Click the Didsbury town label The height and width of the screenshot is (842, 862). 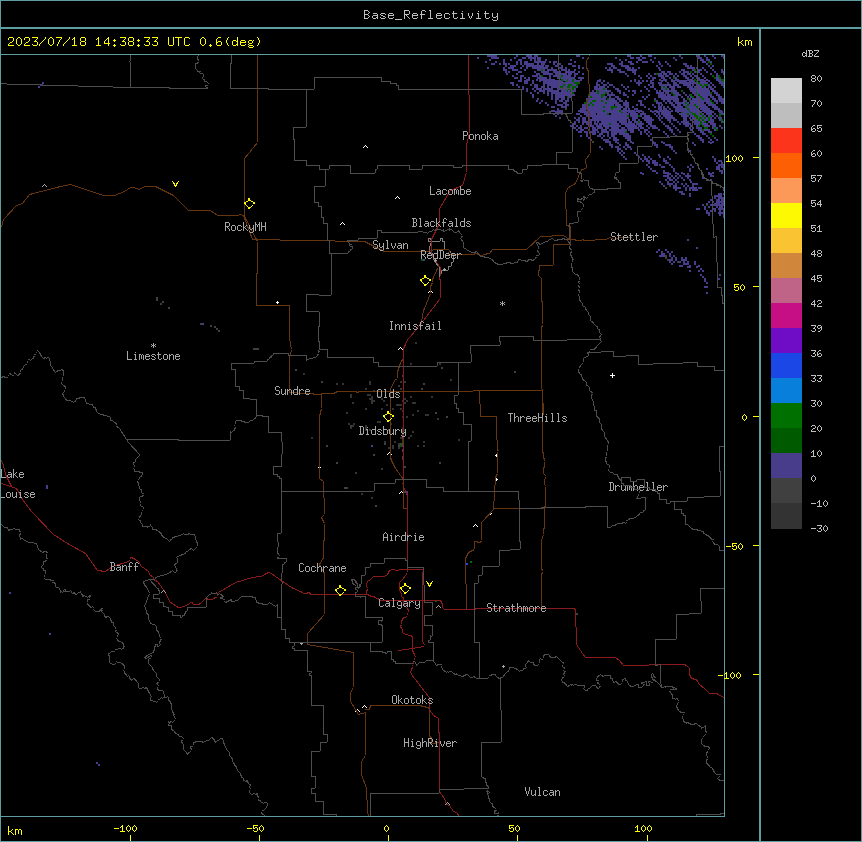(383, 431)
